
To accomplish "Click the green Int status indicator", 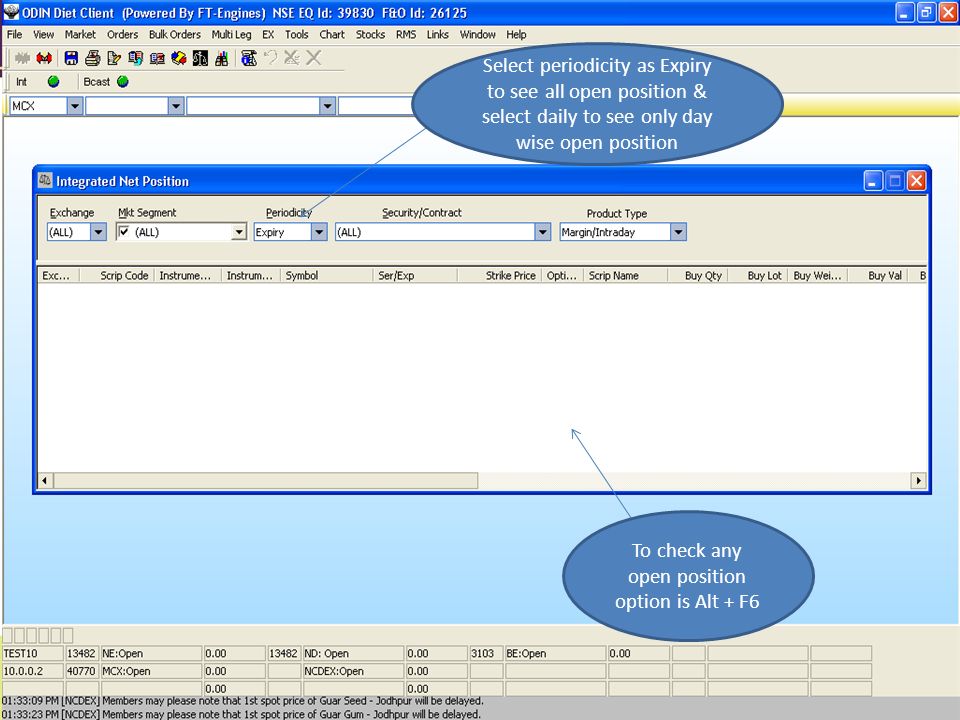I will click(53, 81).
